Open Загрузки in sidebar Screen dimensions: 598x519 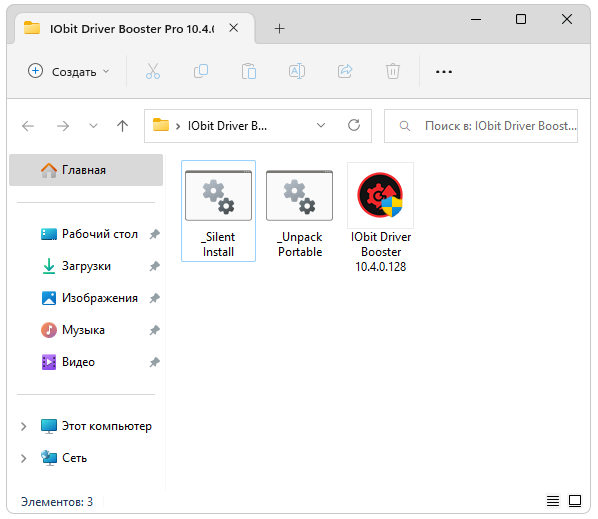tap(76, 266)
